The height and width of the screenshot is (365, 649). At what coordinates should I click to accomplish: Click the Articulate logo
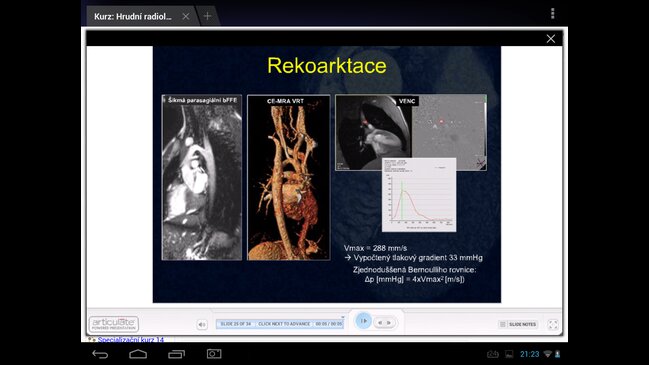pyautogui.click(x=114, y=324)
